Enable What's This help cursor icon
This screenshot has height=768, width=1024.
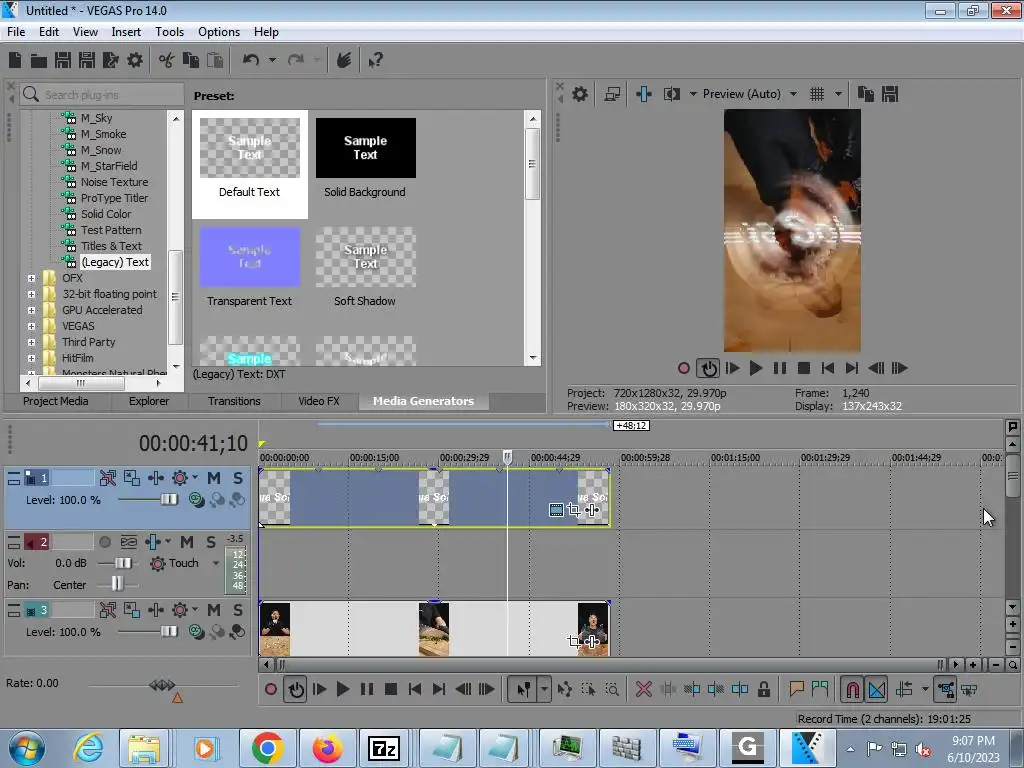[375, 60]
